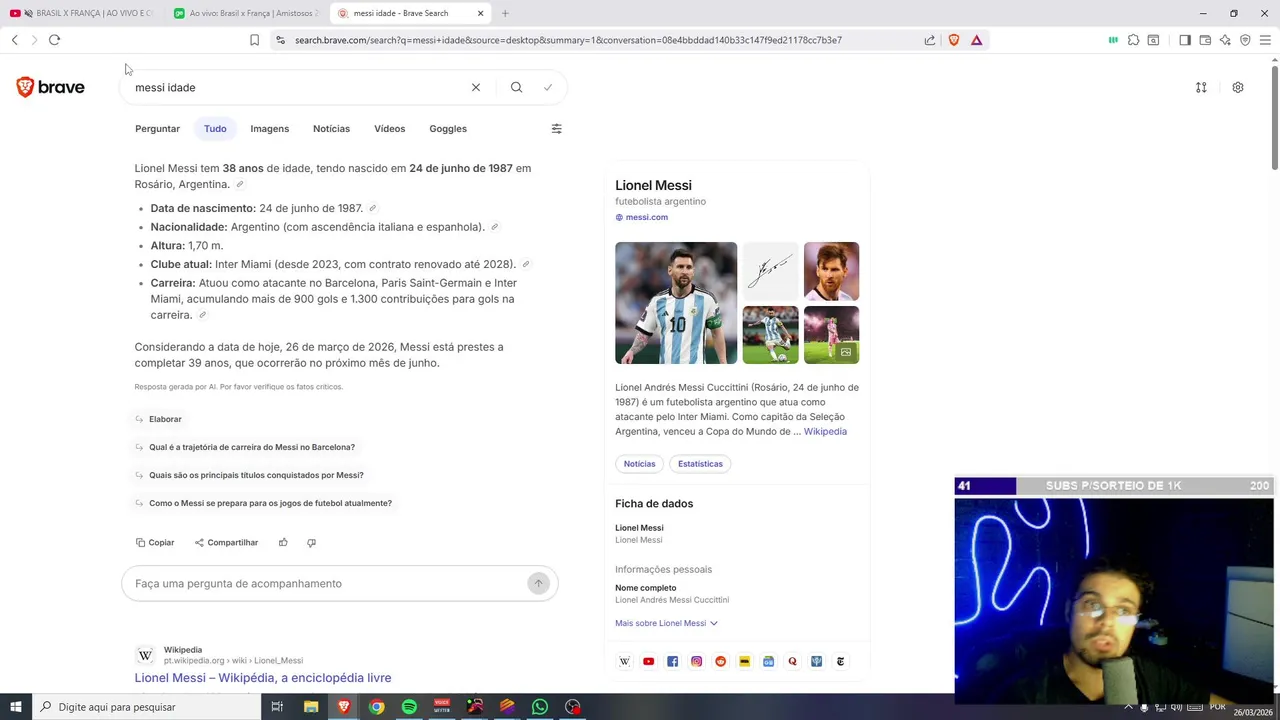Reload the current page

pos(54,40)
